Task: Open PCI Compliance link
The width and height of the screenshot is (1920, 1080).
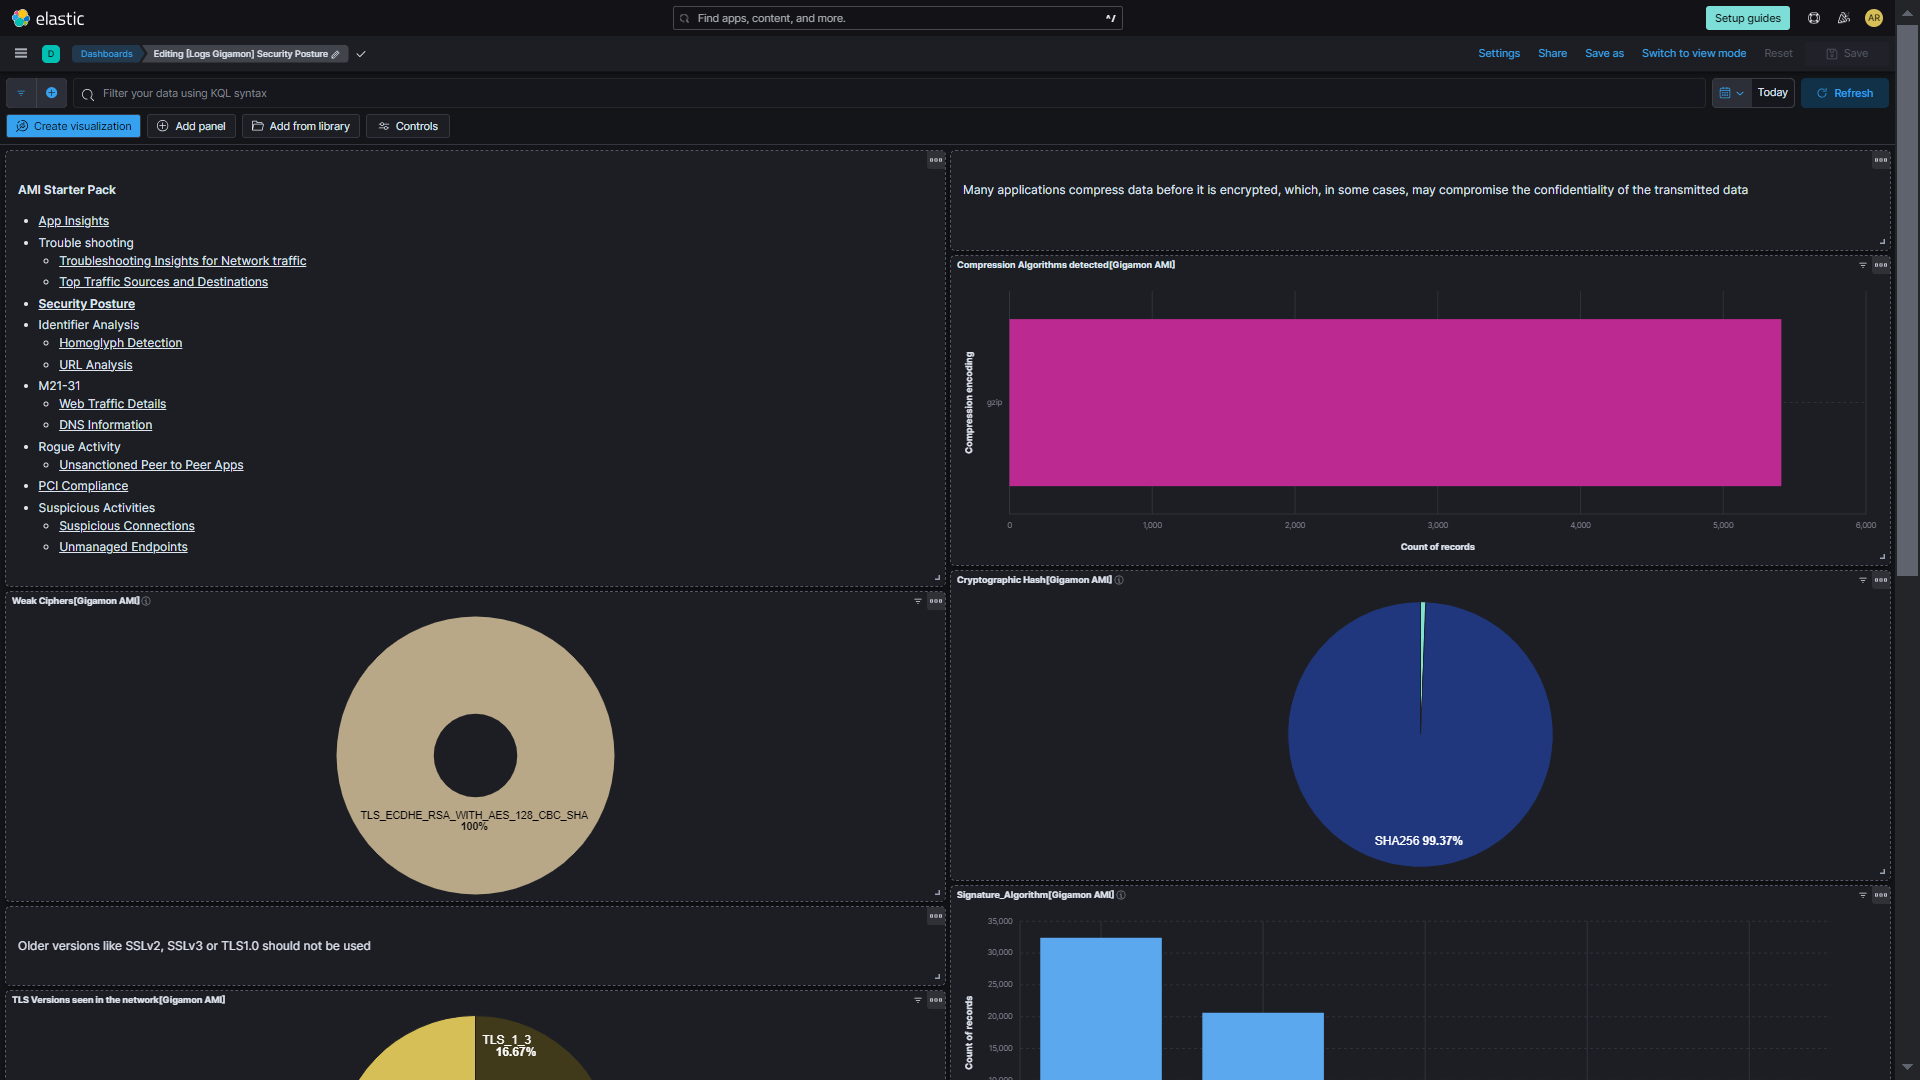Action: tap(83, 486)
